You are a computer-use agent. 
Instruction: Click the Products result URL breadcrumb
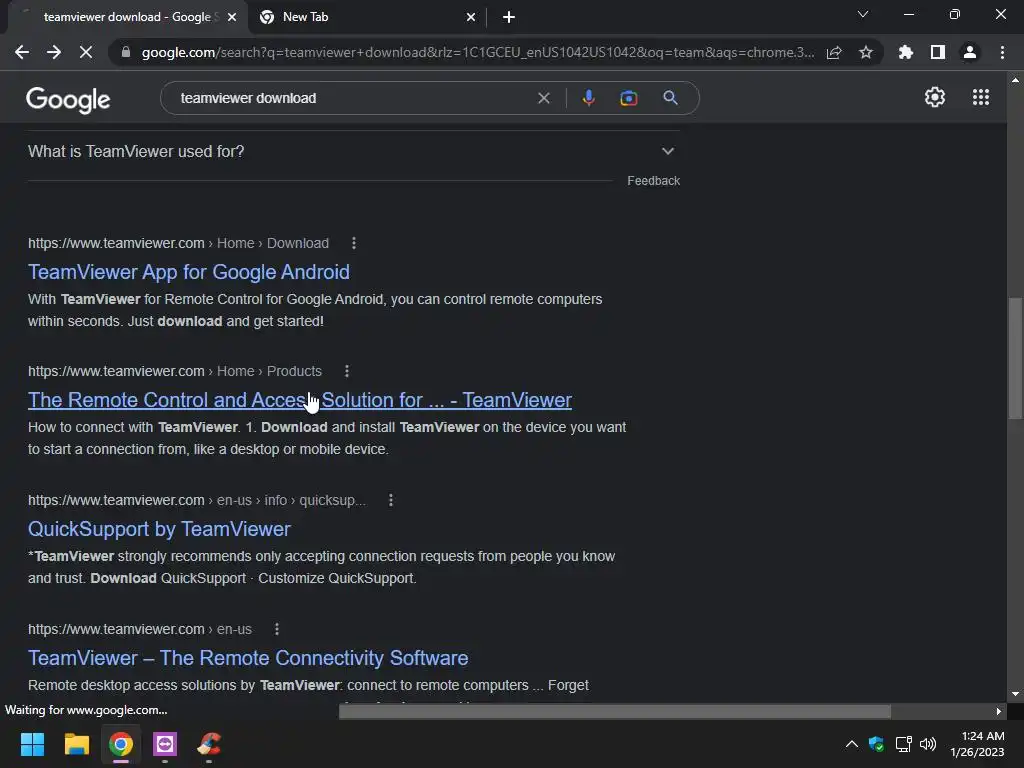pos(175,371)
